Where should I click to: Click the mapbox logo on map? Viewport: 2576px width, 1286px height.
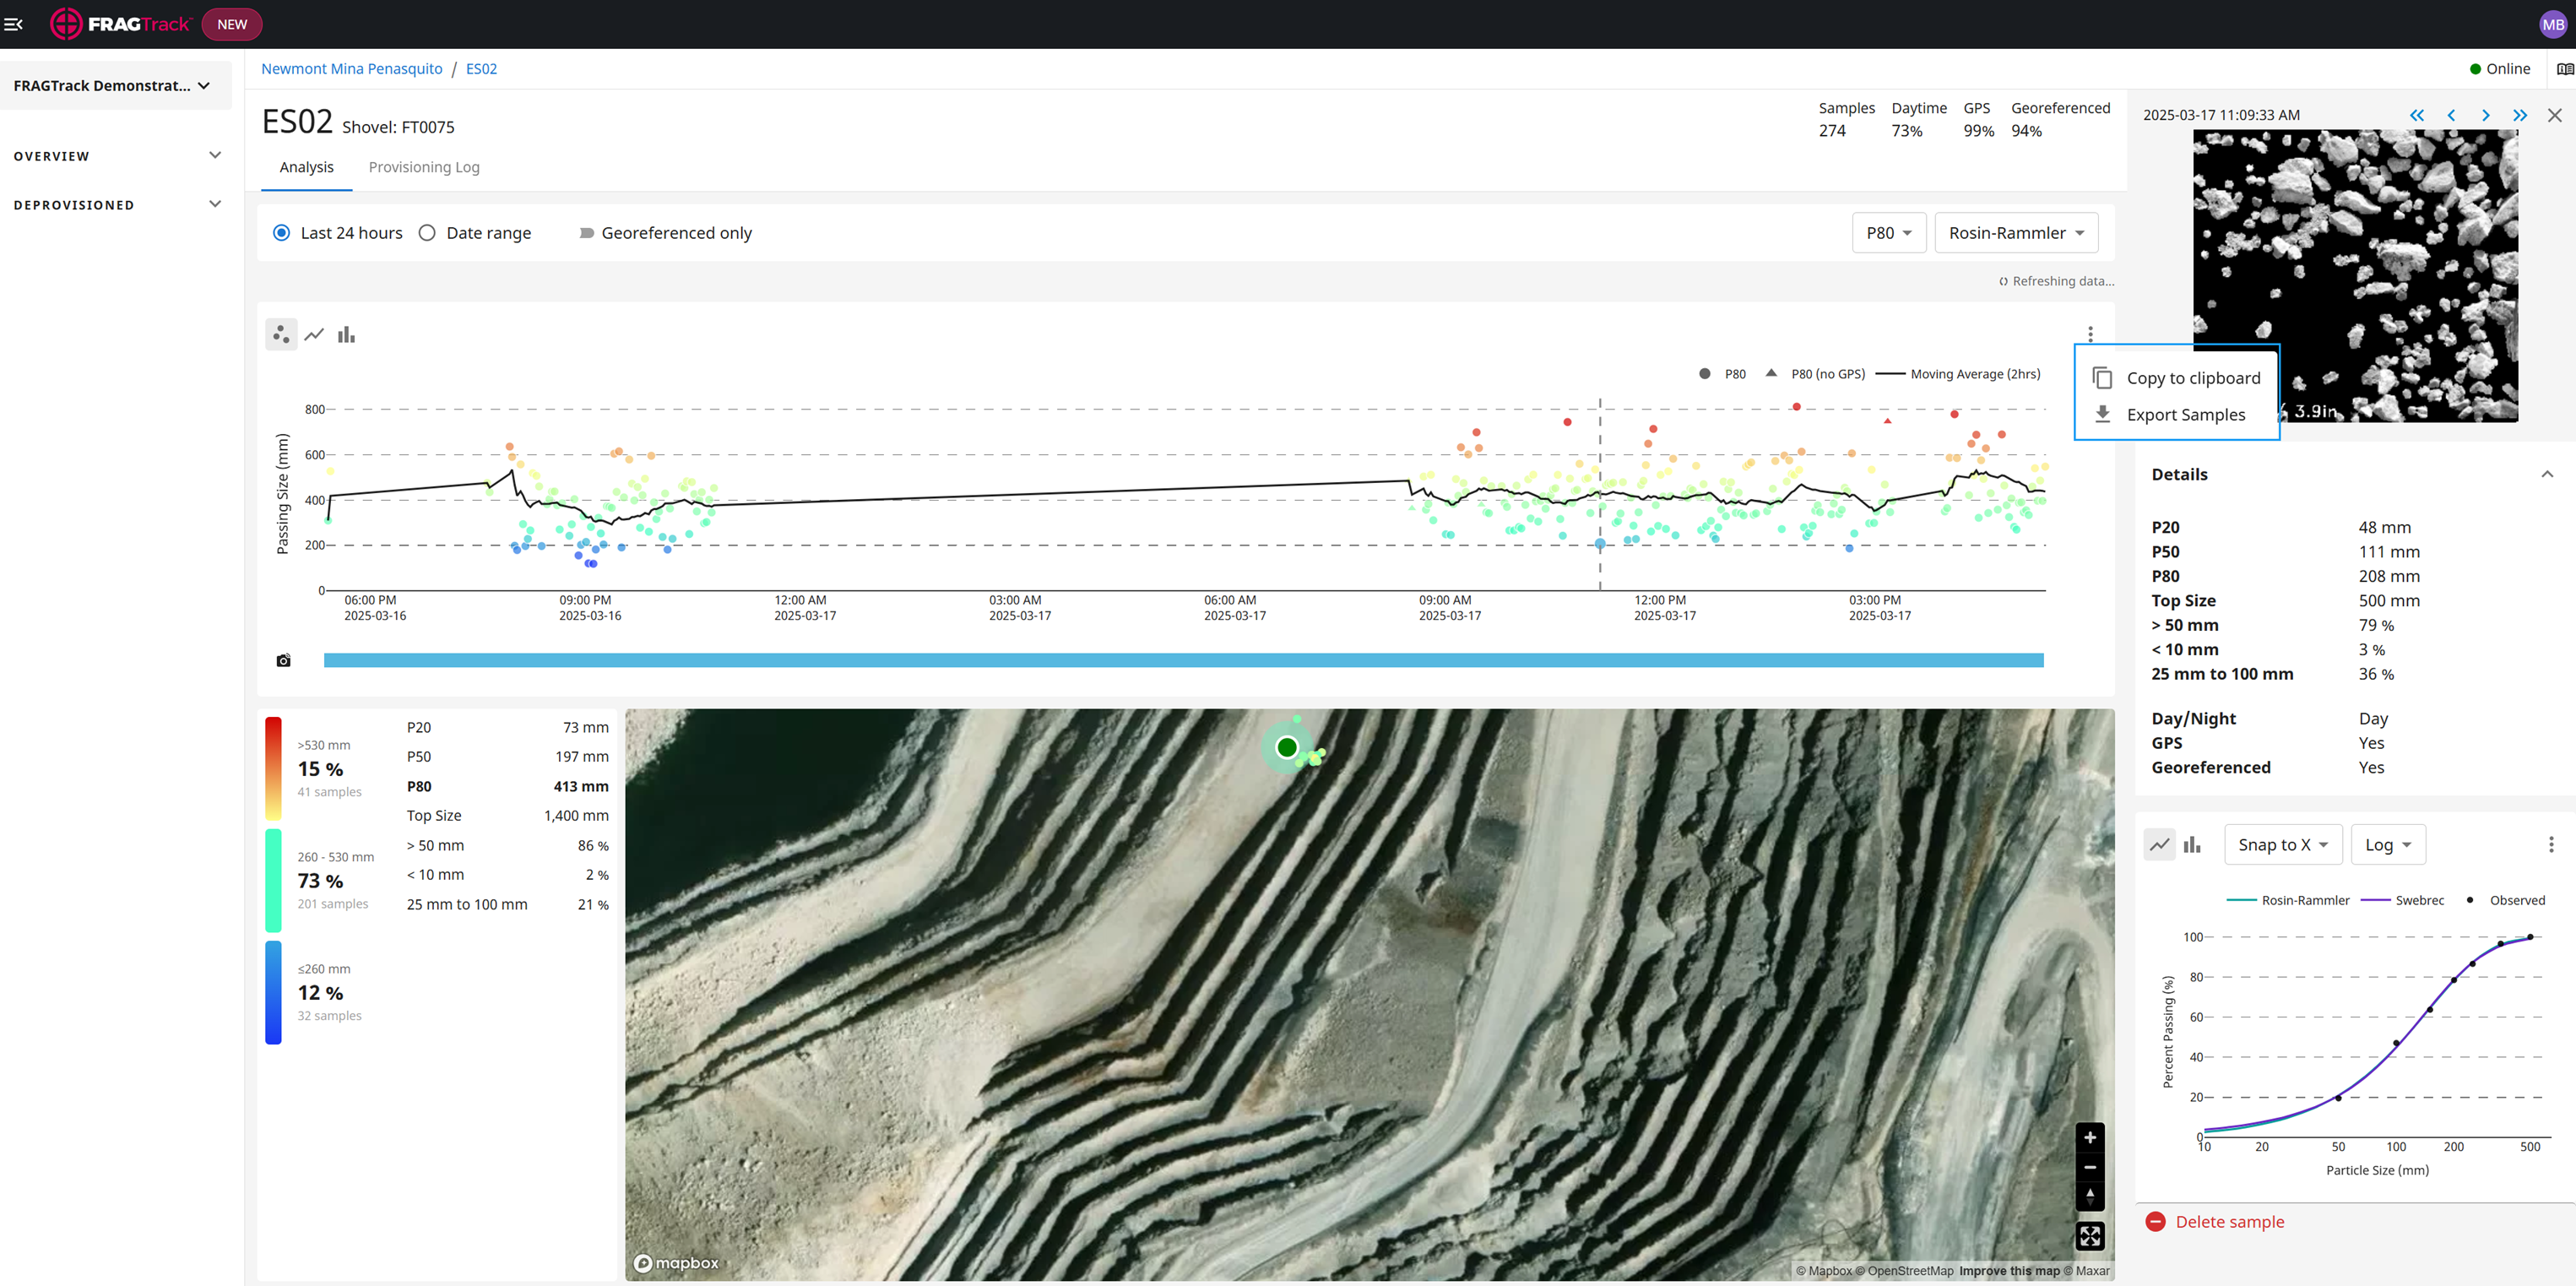tap(677, 1263)
